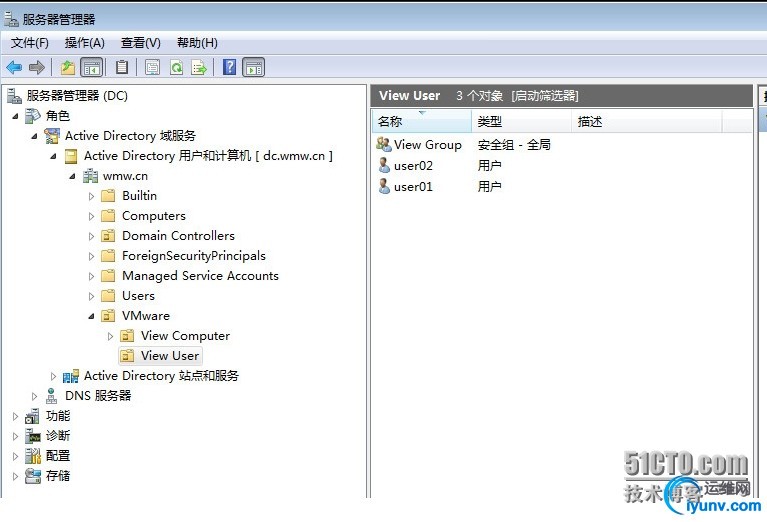This screenshot has height=522, width=767.
Task: Expand Active Directory 站点和服务 node
Action: click(x=53, y=376)
